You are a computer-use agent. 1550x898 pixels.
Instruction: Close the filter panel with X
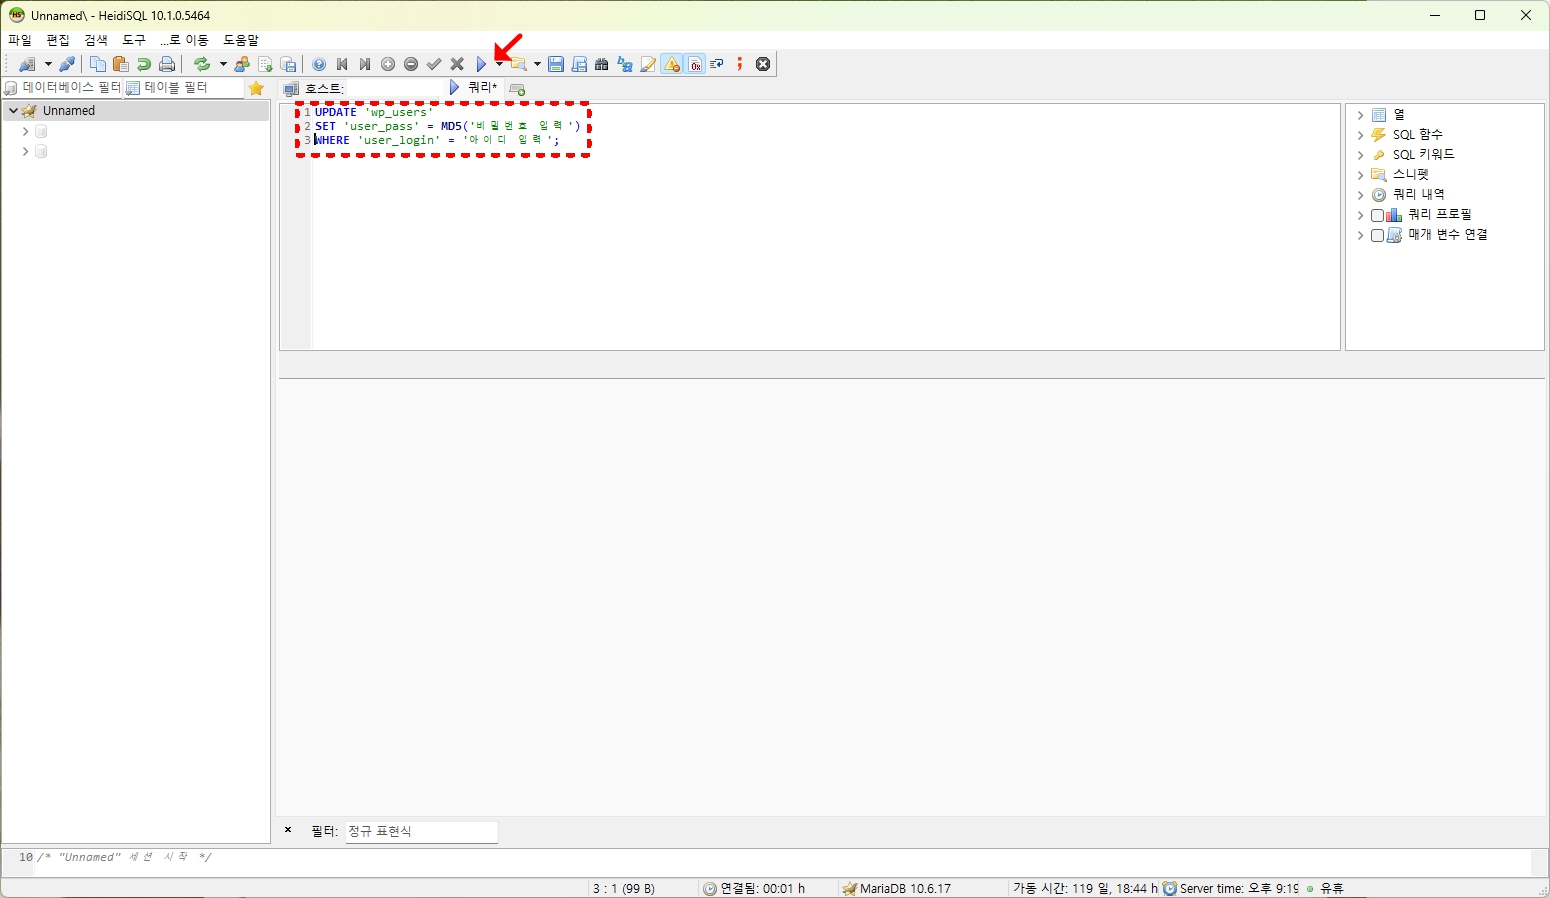coord(288,830)
